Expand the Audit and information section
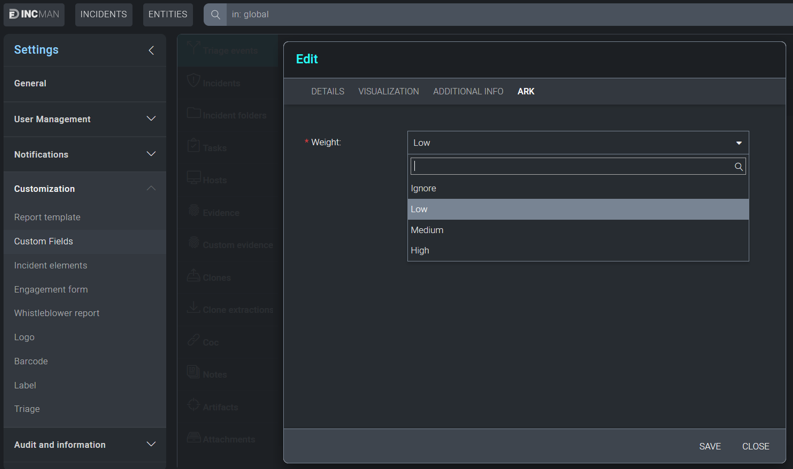 point(151,445)
